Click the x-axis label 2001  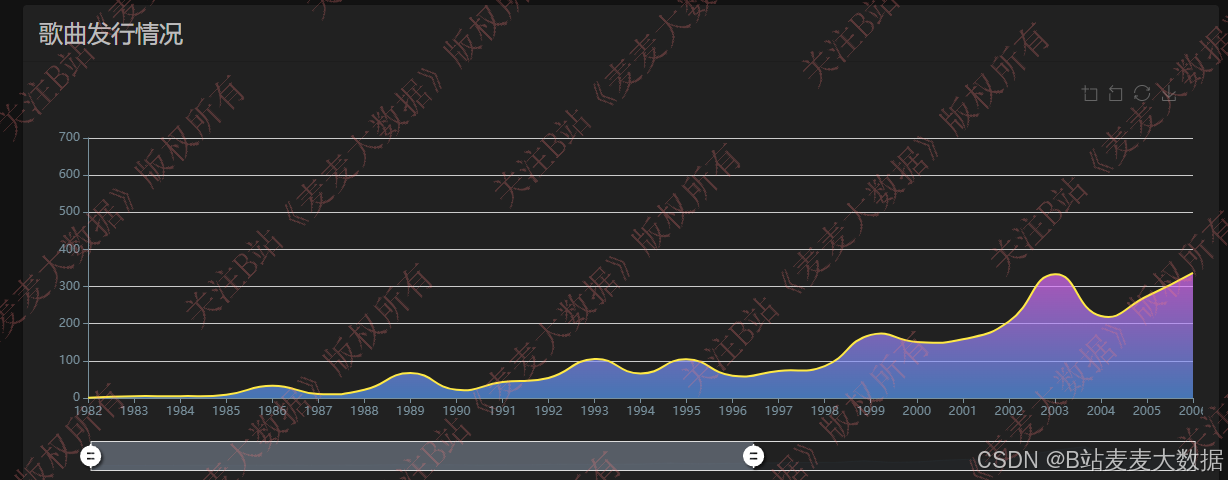point(962,410)
